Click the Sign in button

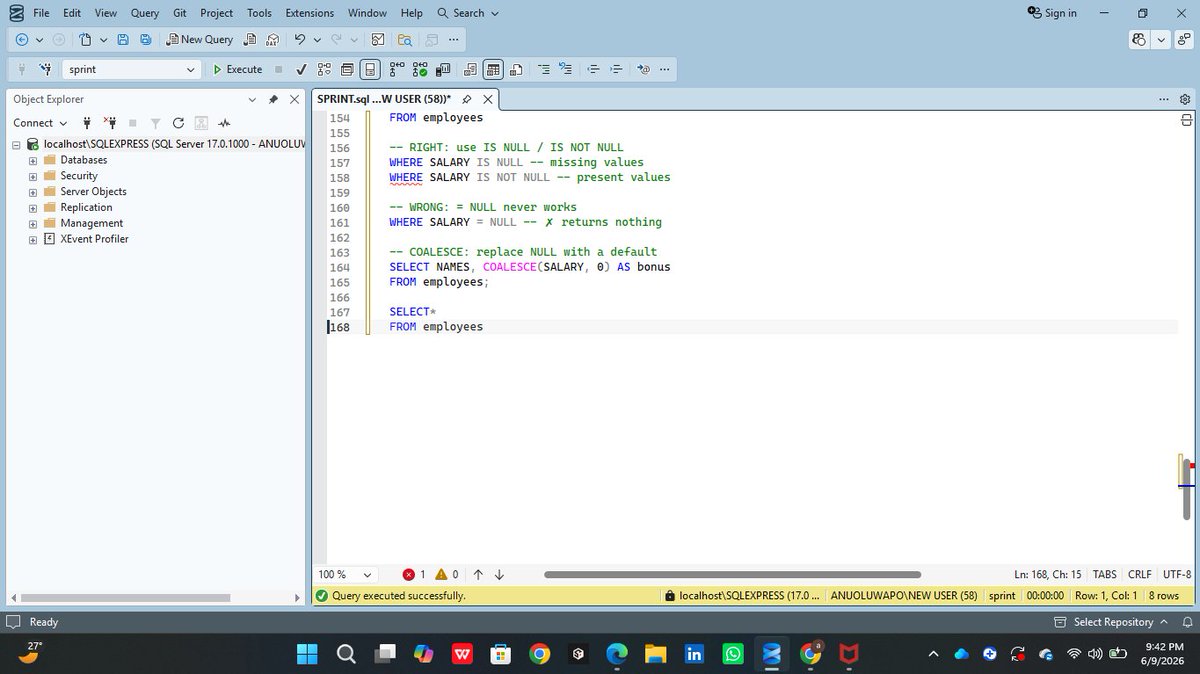[1052, 13]
